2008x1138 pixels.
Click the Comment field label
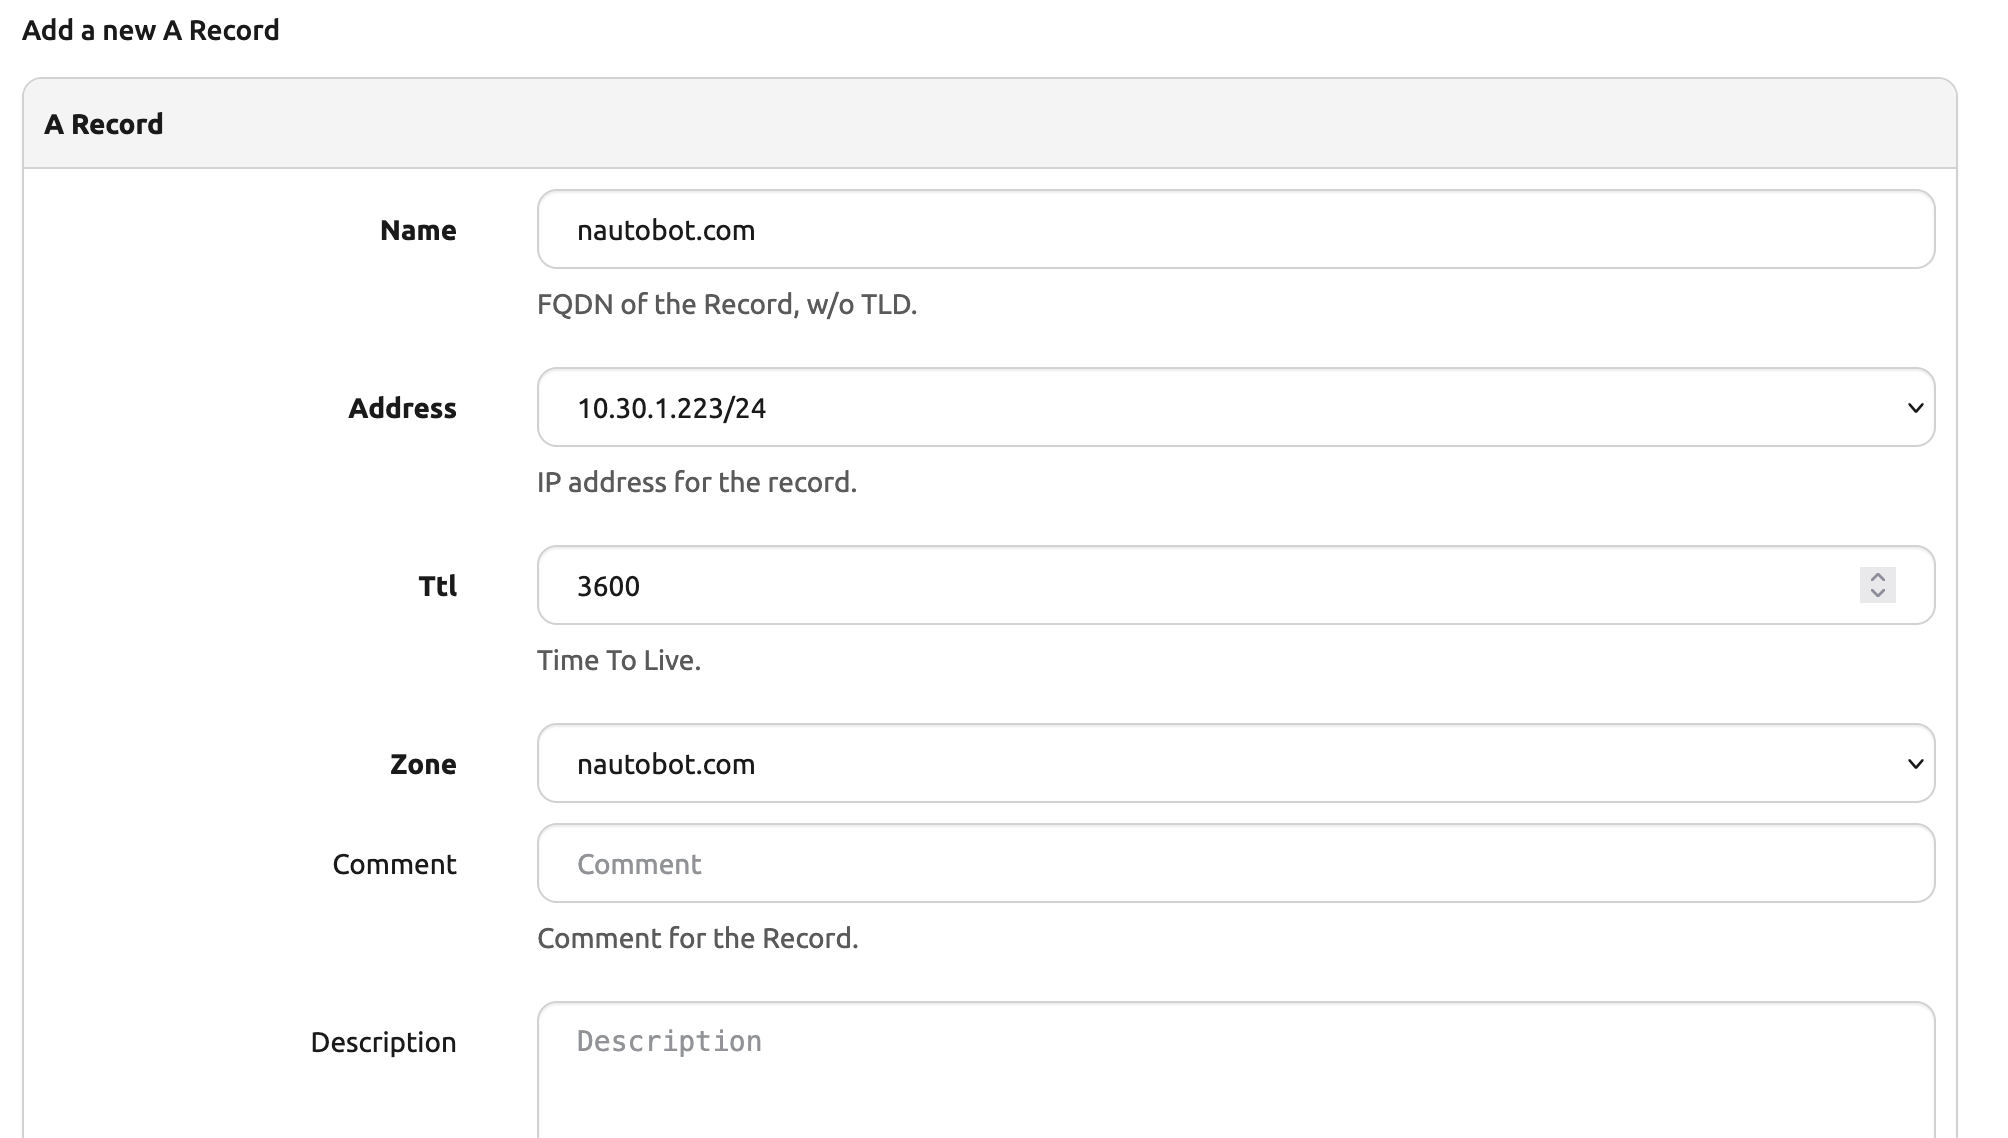(394, 865)
